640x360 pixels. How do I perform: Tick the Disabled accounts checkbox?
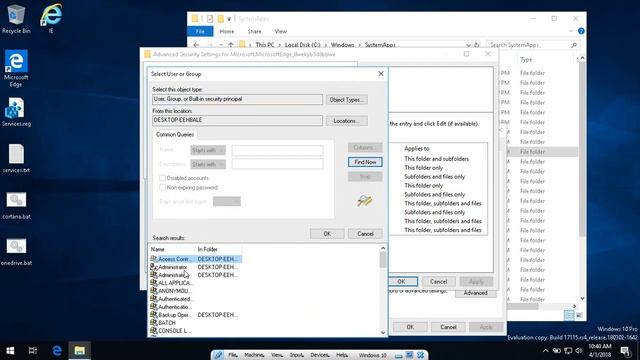click(x=162, y=178)
